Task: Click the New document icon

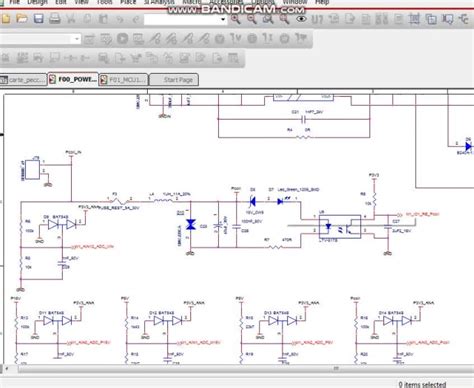Action: click(x=6, y=18)
